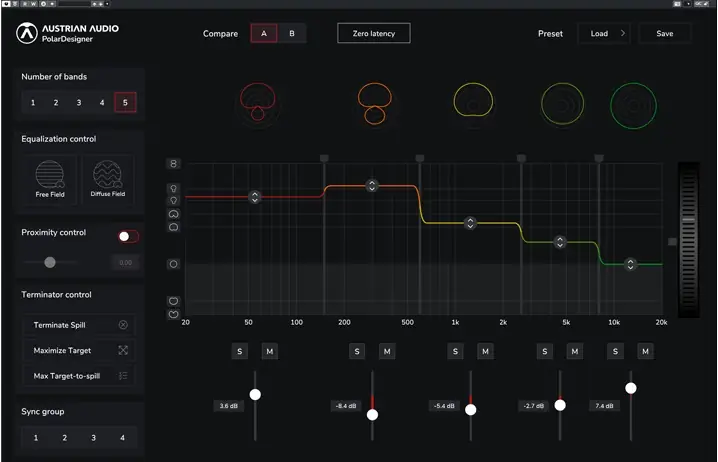
Task: Set number of bands to 3
Action: (x=79, y=102)
